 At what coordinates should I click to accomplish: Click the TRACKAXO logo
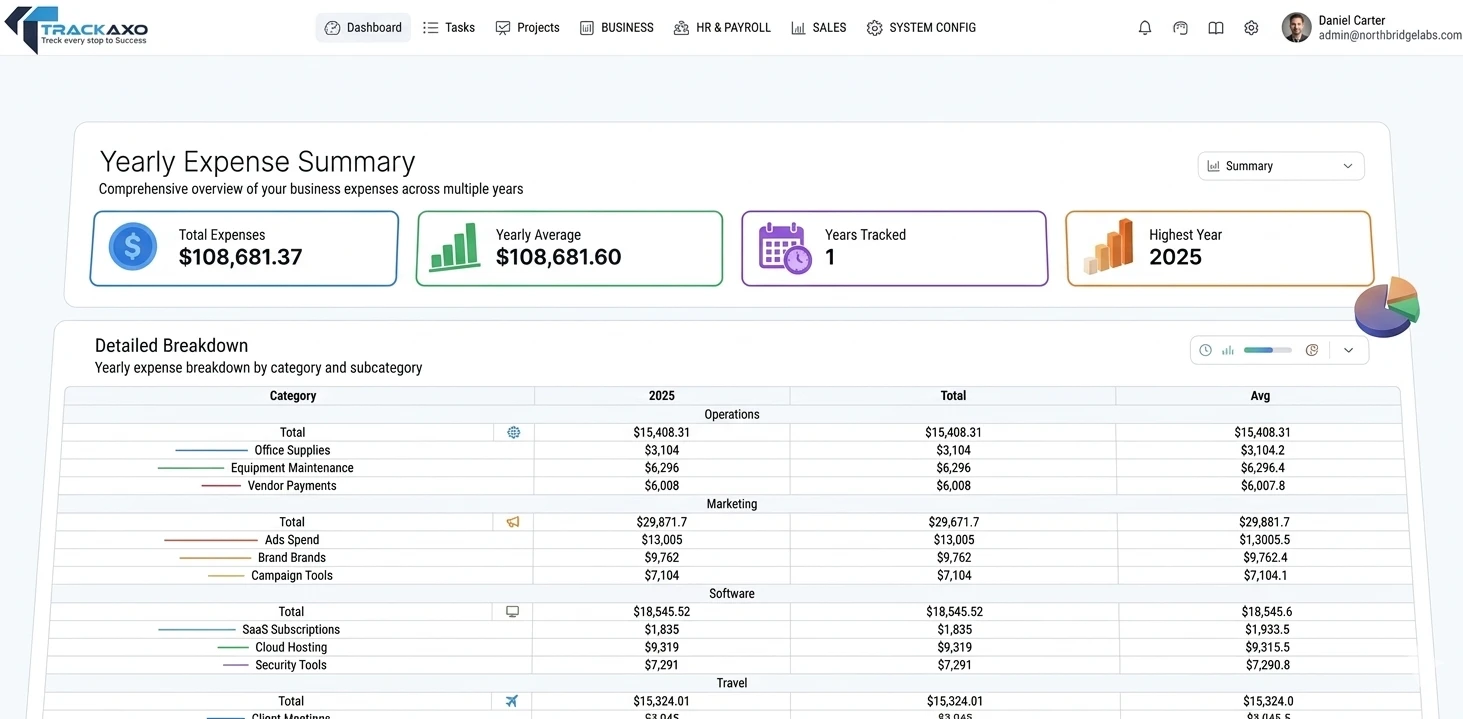coord(76,29)
